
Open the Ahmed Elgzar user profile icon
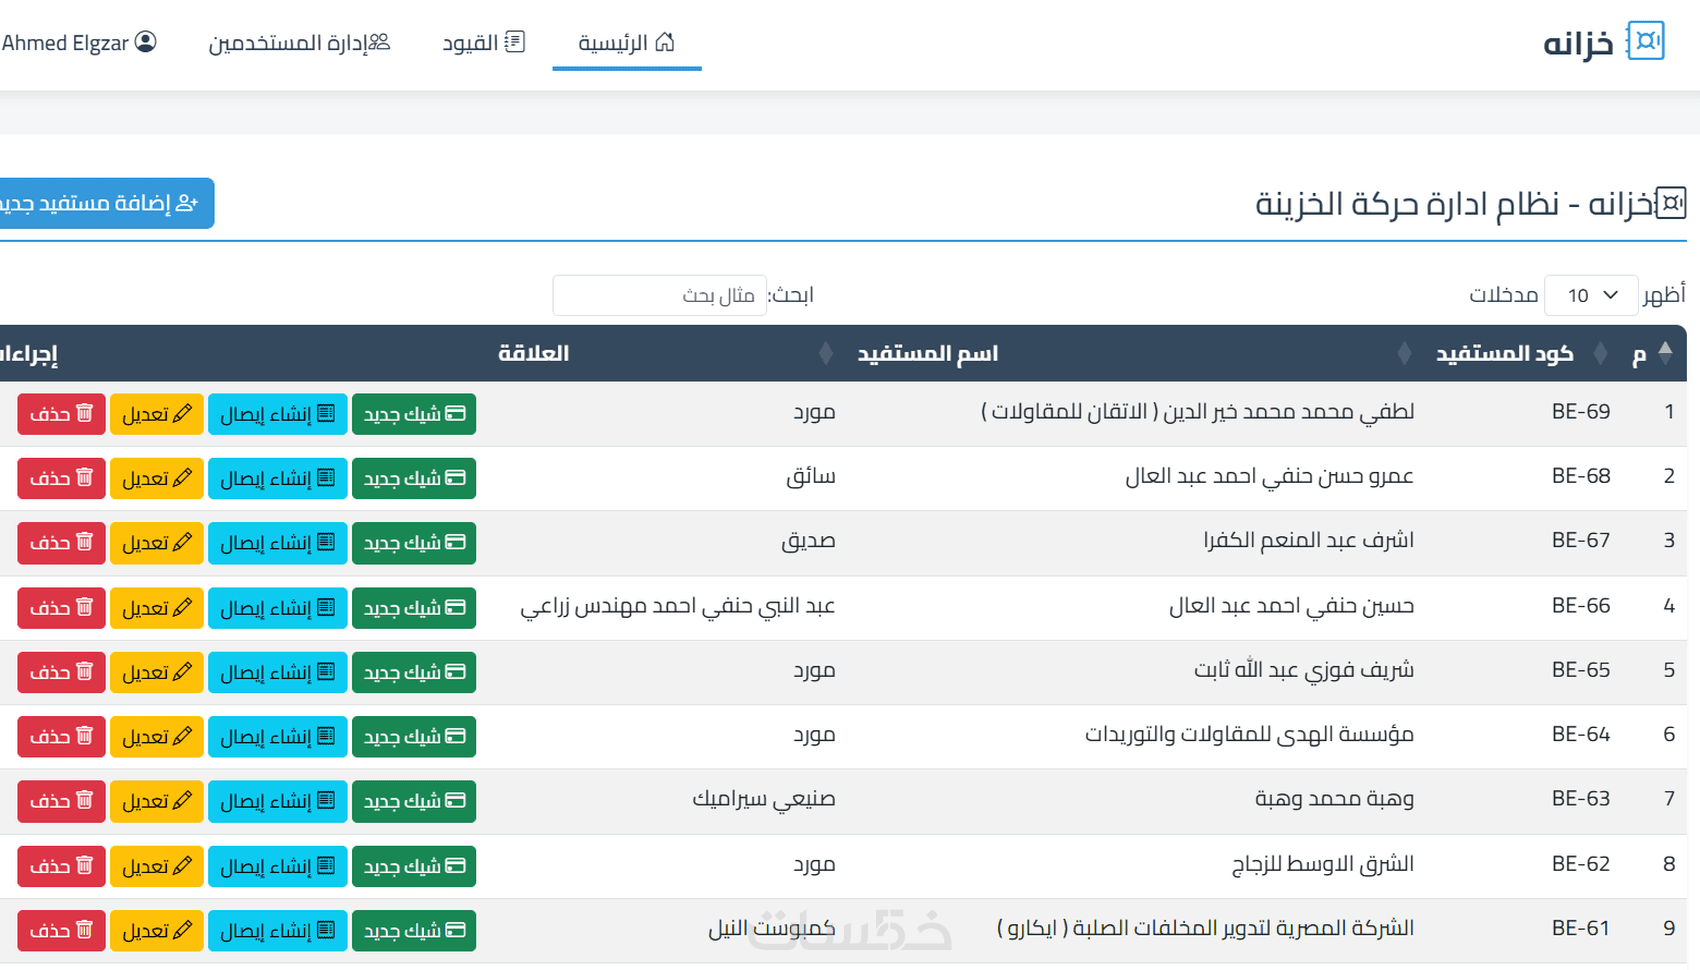point(146,42)
